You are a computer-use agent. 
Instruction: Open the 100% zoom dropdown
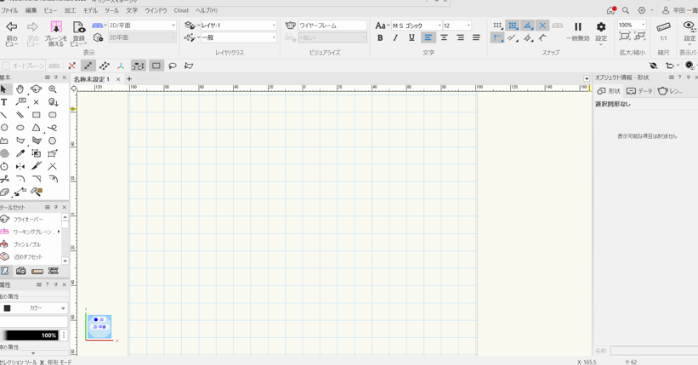pos(632,25)
